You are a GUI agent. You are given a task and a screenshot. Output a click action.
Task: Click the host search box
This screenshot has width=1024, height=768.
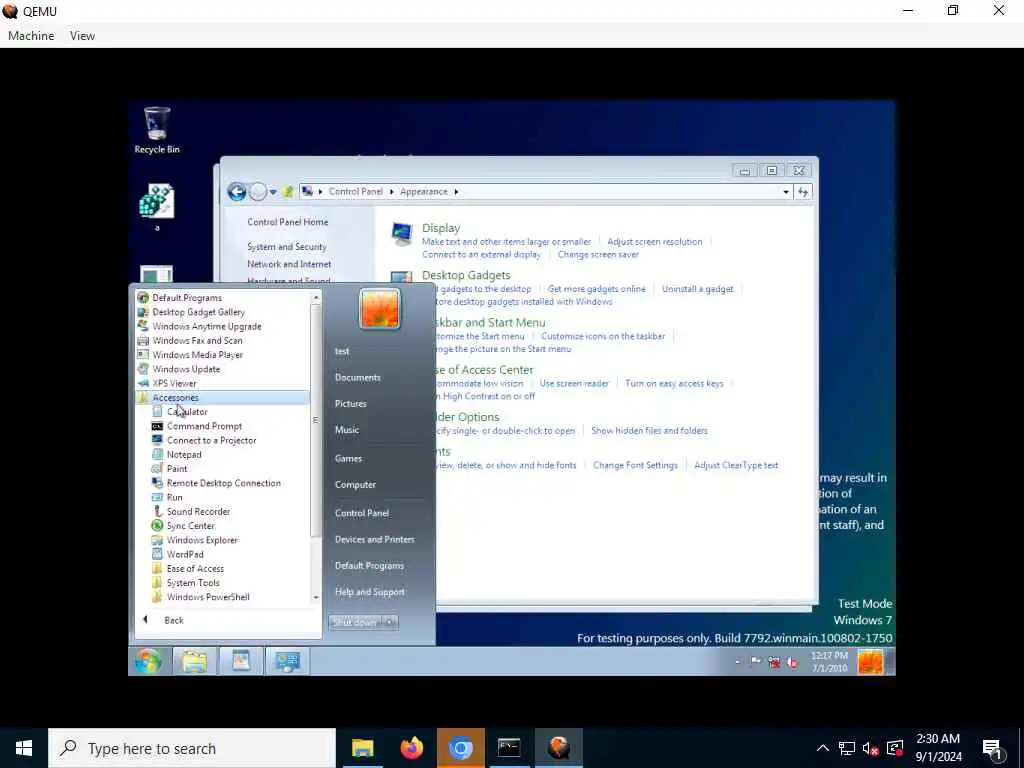[x=192, y=748]
